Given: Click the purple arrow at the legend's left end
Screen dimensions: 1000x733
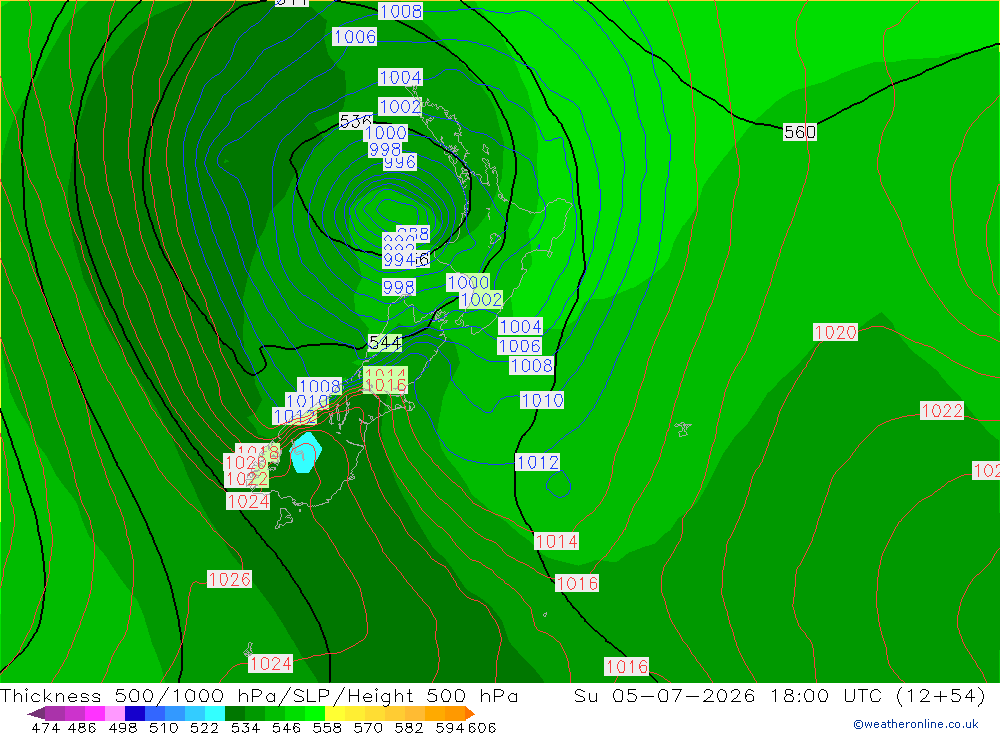Looking at the screenshot, I should tap(36, 713).
